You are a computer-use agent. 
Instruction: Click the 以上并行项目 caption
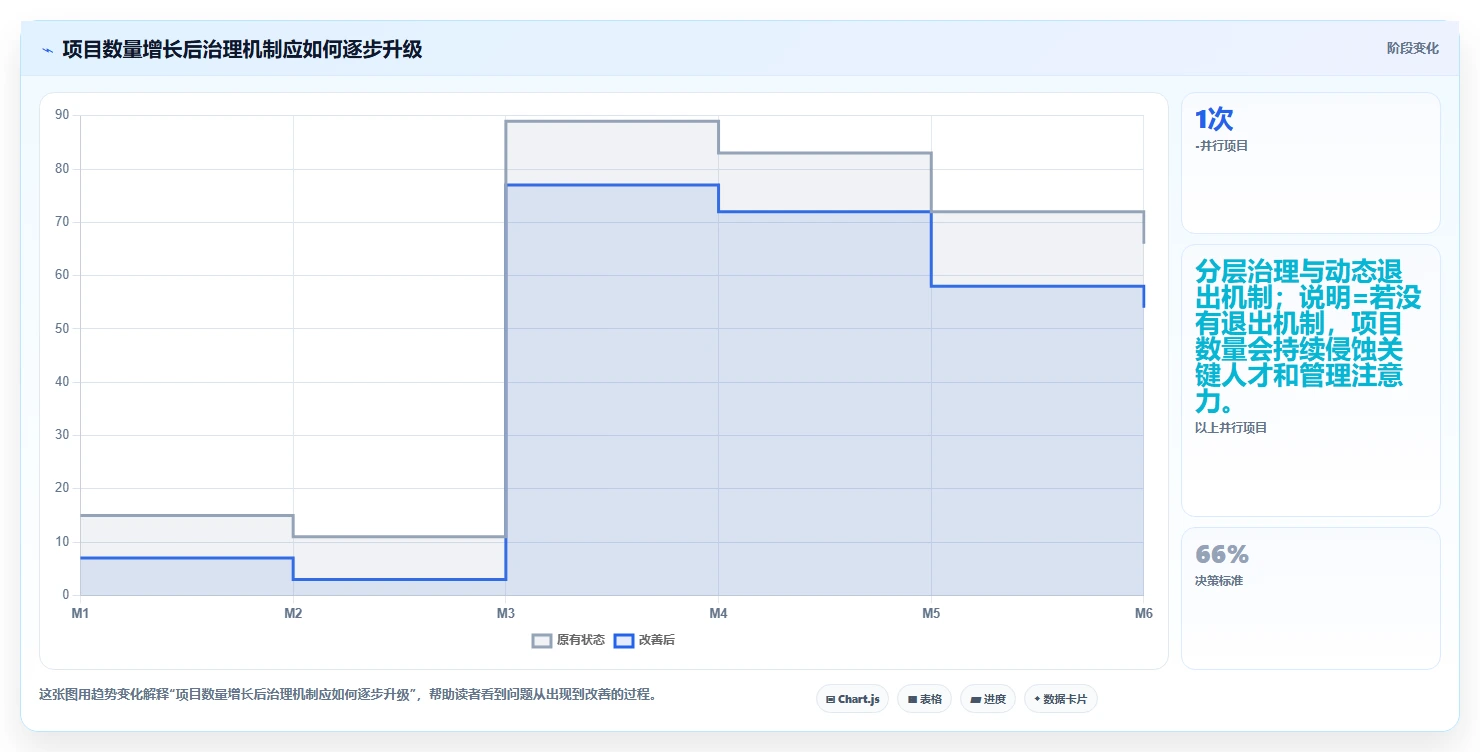1231,428
